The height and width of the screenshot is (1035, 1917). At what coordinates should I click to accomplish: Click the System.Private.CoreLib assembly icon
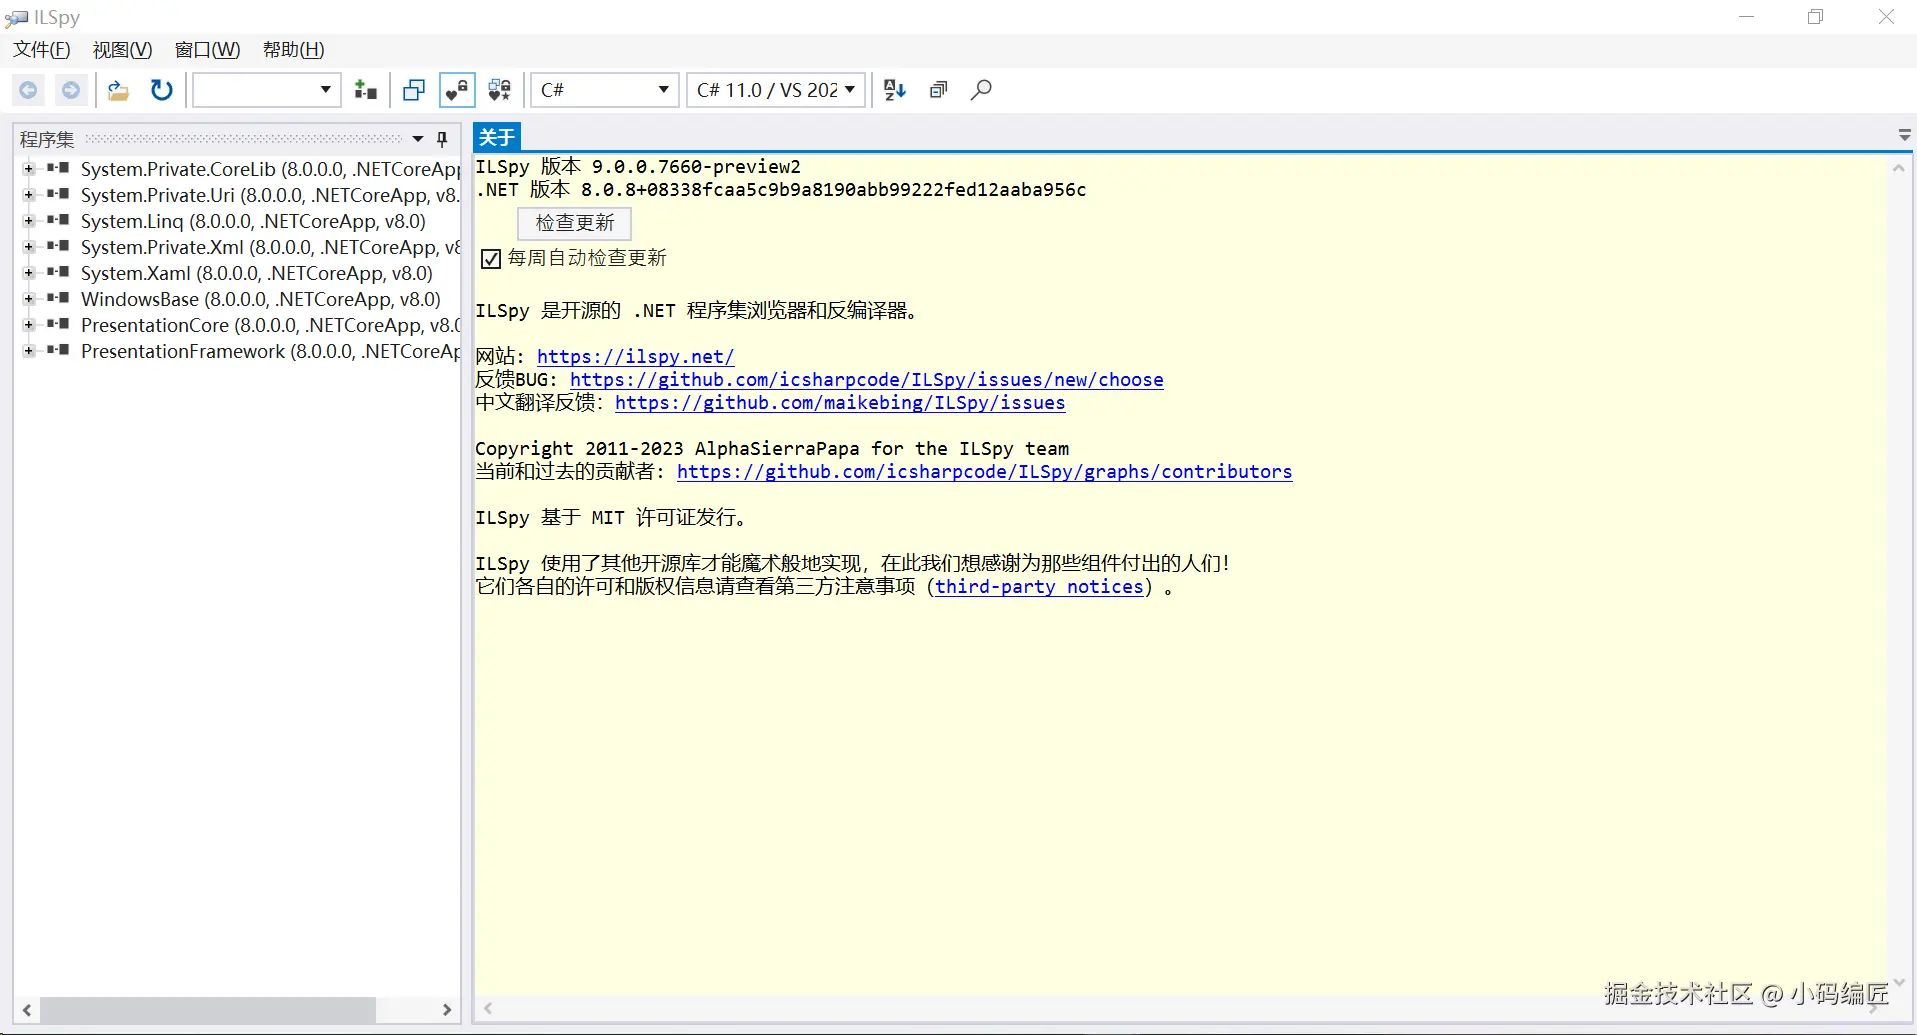(58, 168)
